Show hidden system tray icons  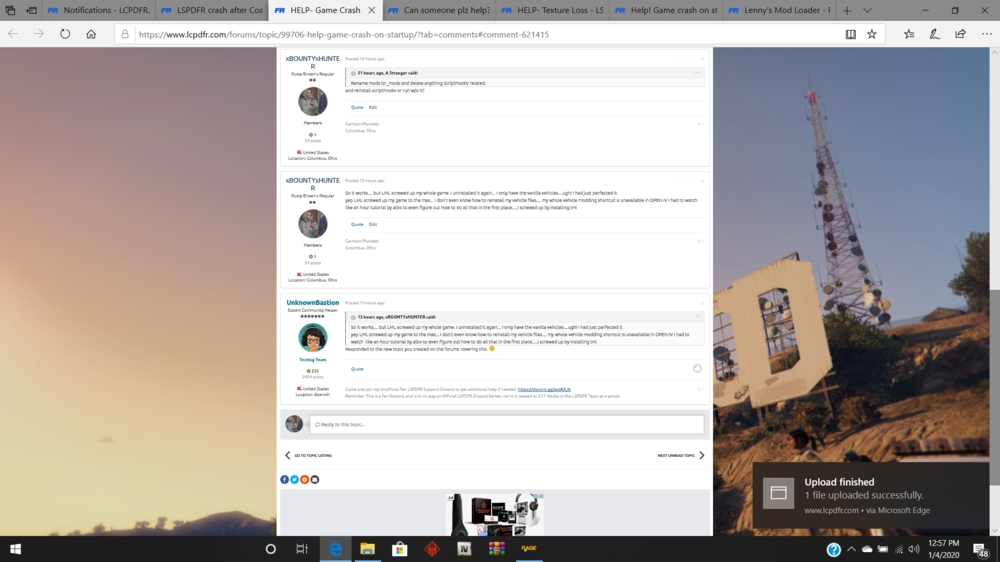(851, 549)
